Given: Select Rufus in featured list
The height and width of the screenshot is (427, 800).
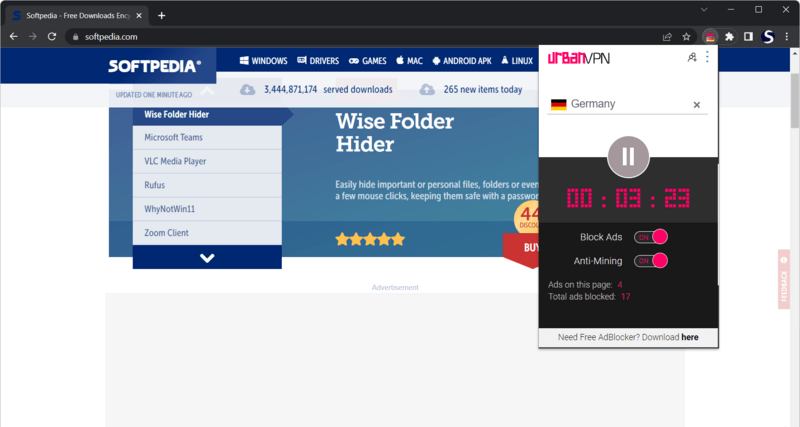Looking at the screenshot, I should tap(207, 185).
